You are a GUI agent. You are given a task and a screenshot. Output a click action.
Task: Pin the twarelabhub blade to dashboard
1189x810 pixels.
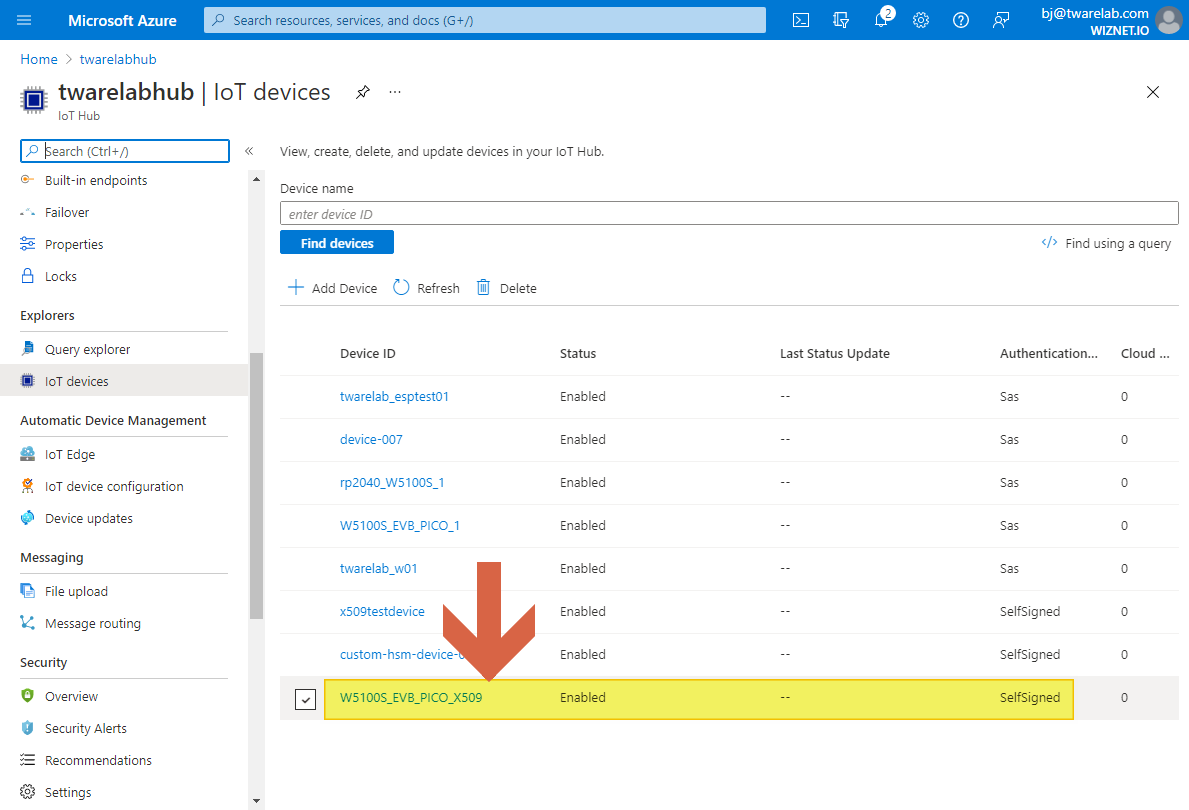point(363,93)
